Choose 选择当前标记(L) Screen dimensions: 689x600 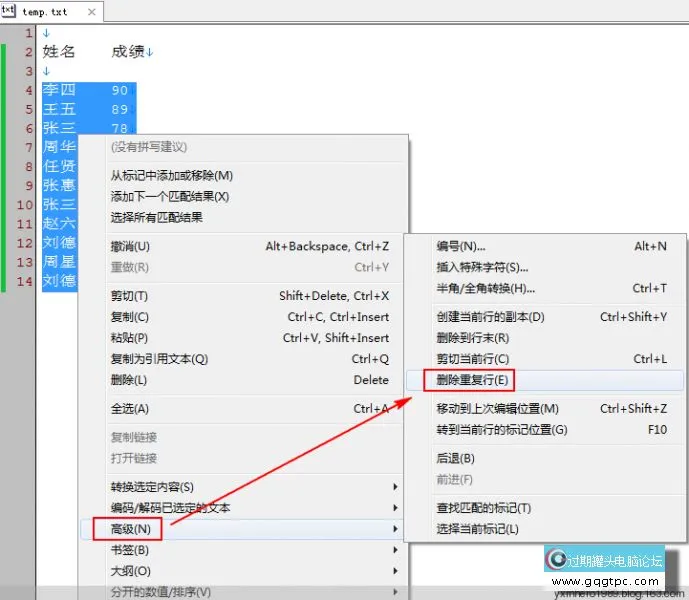(545, 529)
